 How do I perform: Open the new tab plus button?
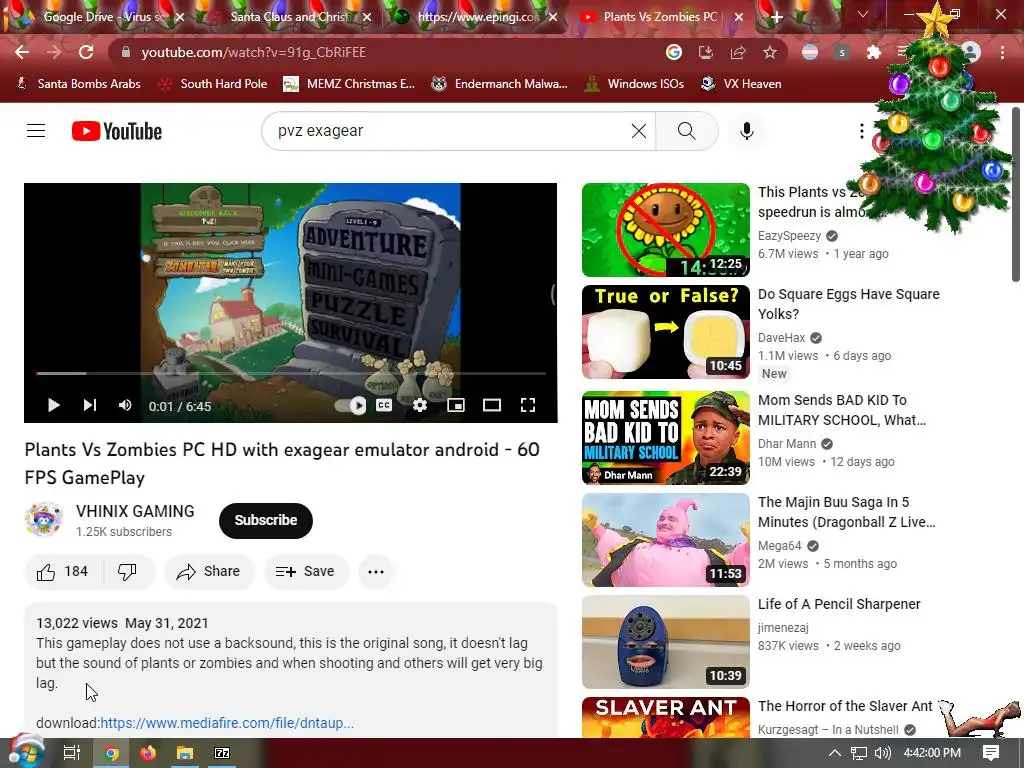coord(776,17)
